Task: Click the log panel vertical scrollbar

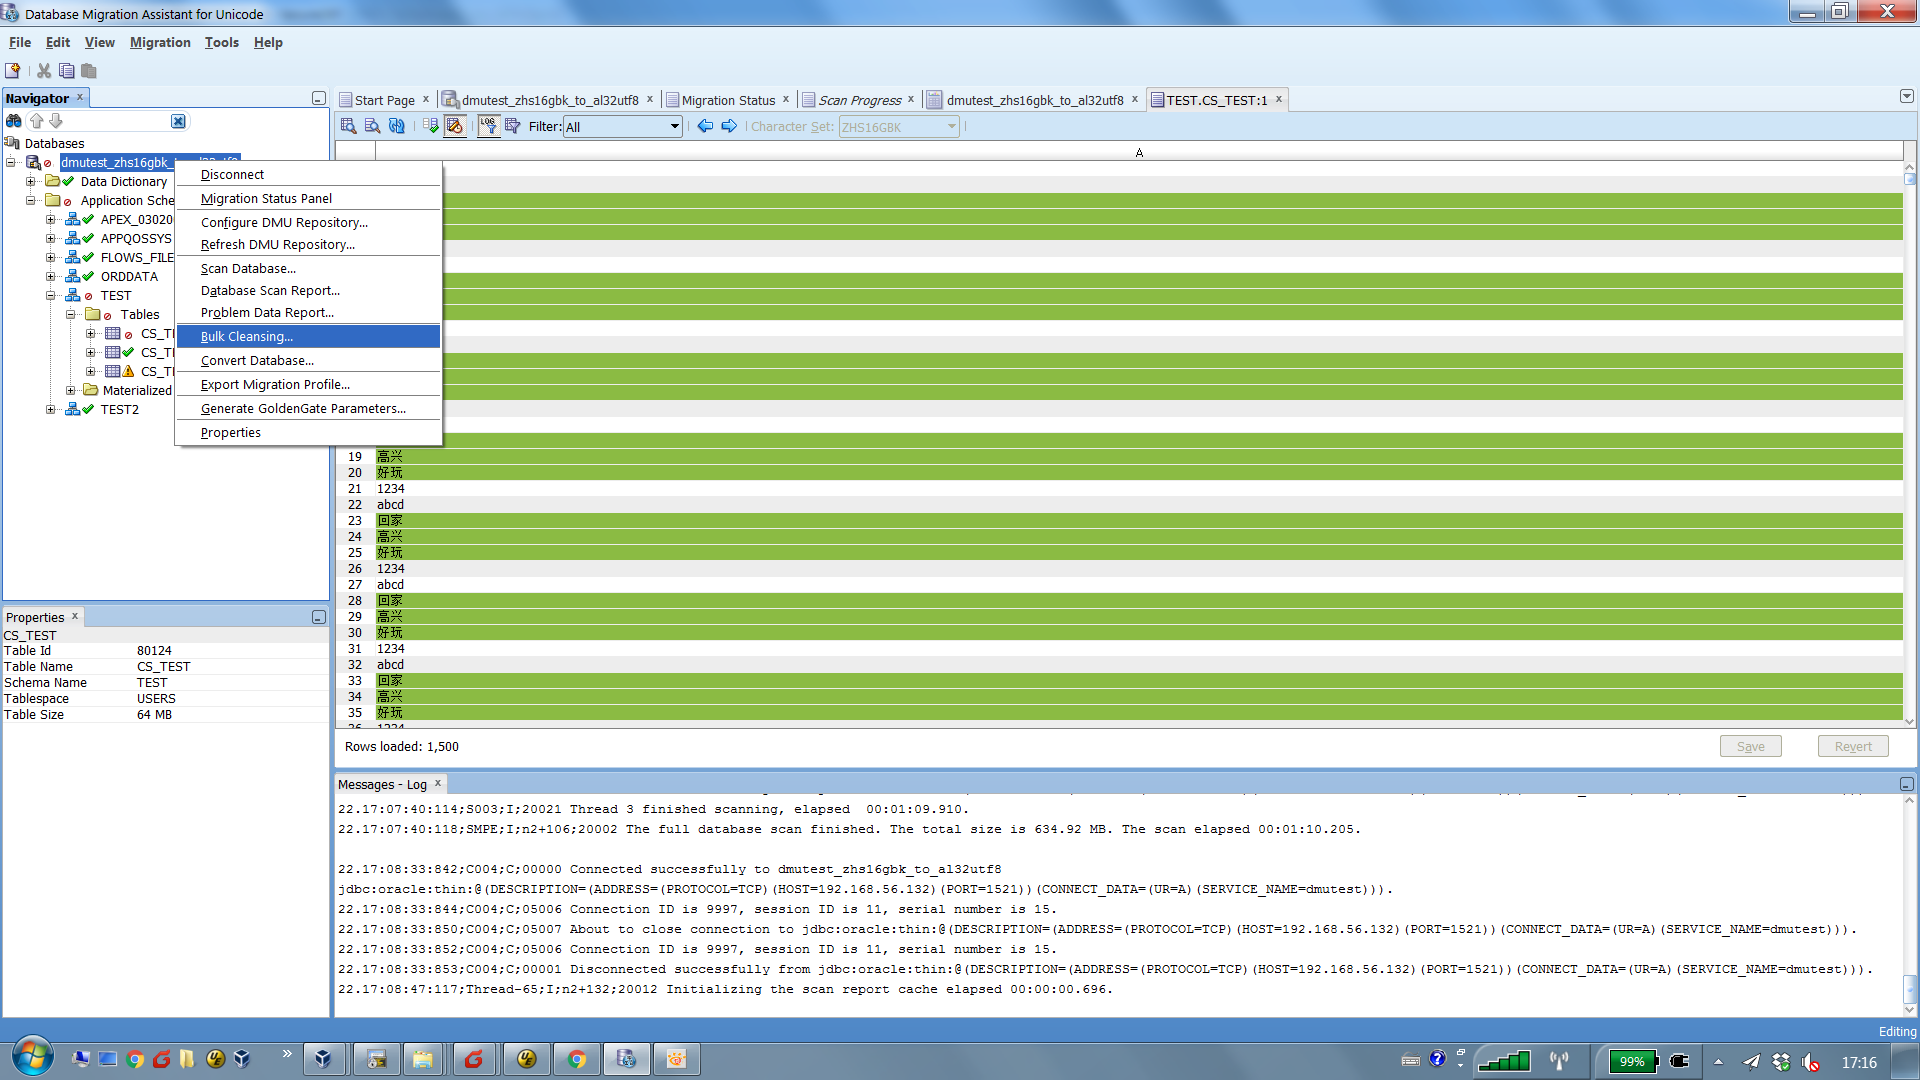Action: click(1910, 905)
